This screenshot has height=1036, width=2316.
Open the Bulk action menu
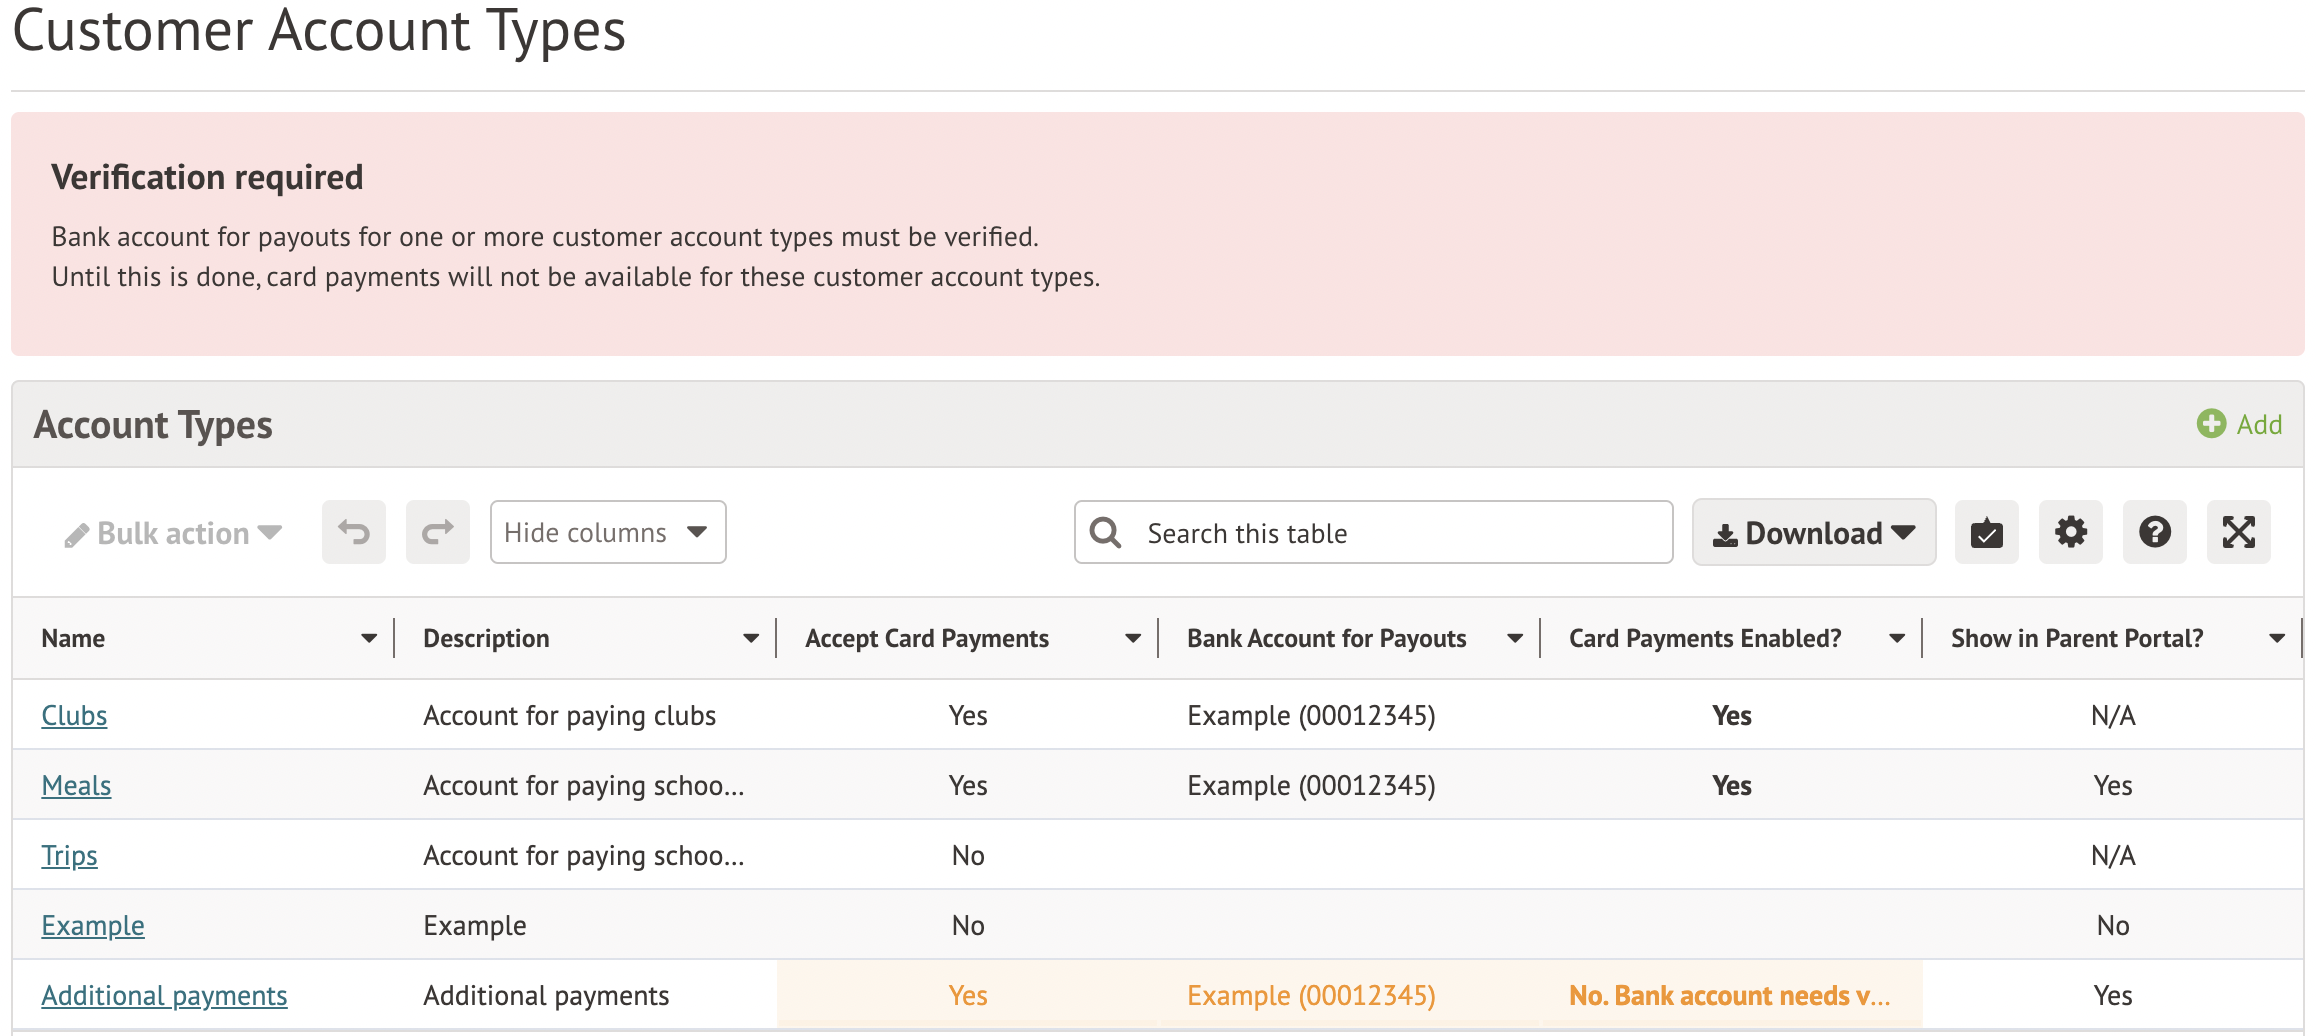(173, 533)
